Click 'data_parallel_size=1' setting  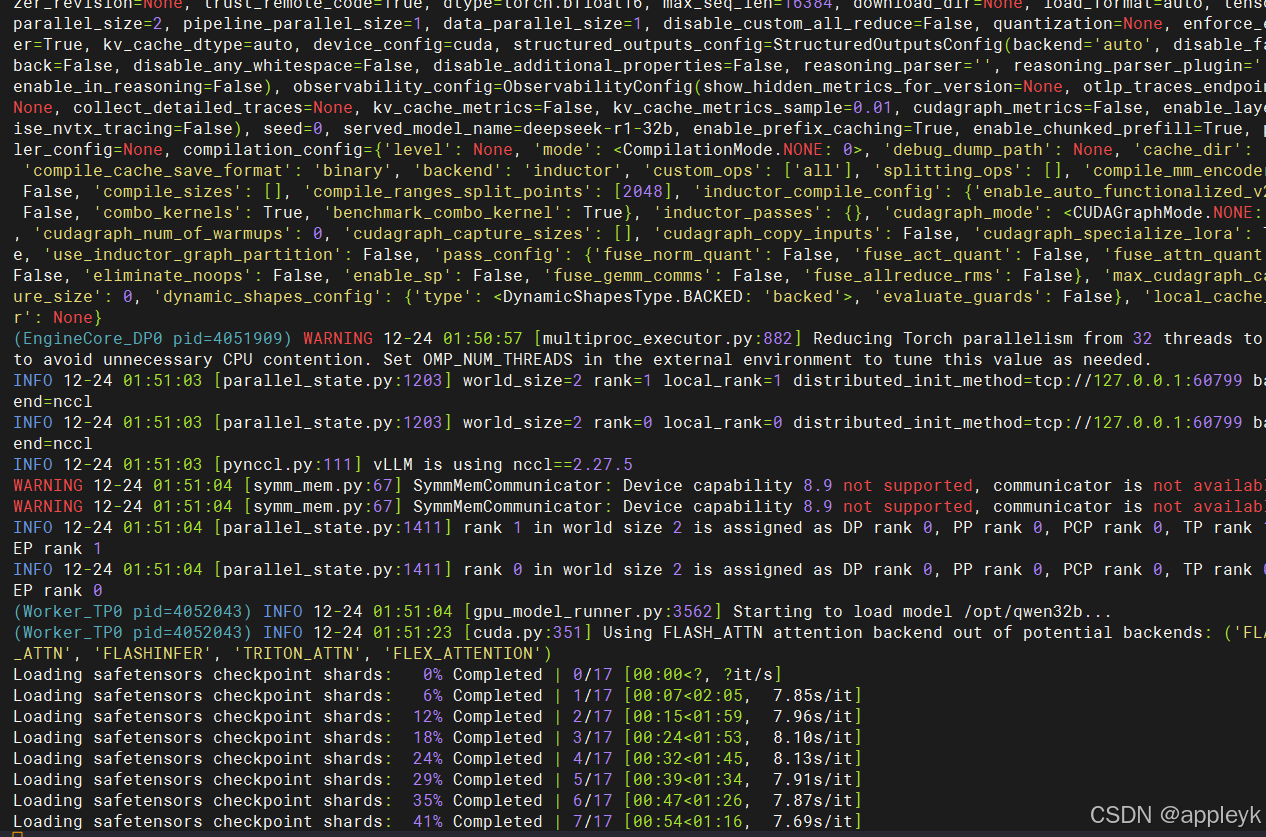(542, 23)
